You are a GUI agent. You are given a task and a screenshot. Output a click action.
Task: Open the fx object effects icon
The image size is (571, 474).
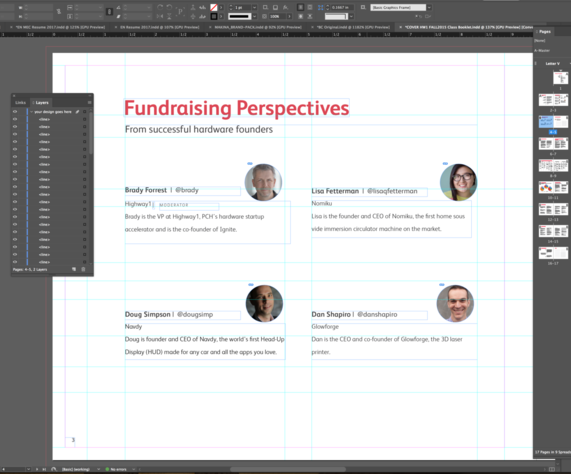tap(286, 7)
